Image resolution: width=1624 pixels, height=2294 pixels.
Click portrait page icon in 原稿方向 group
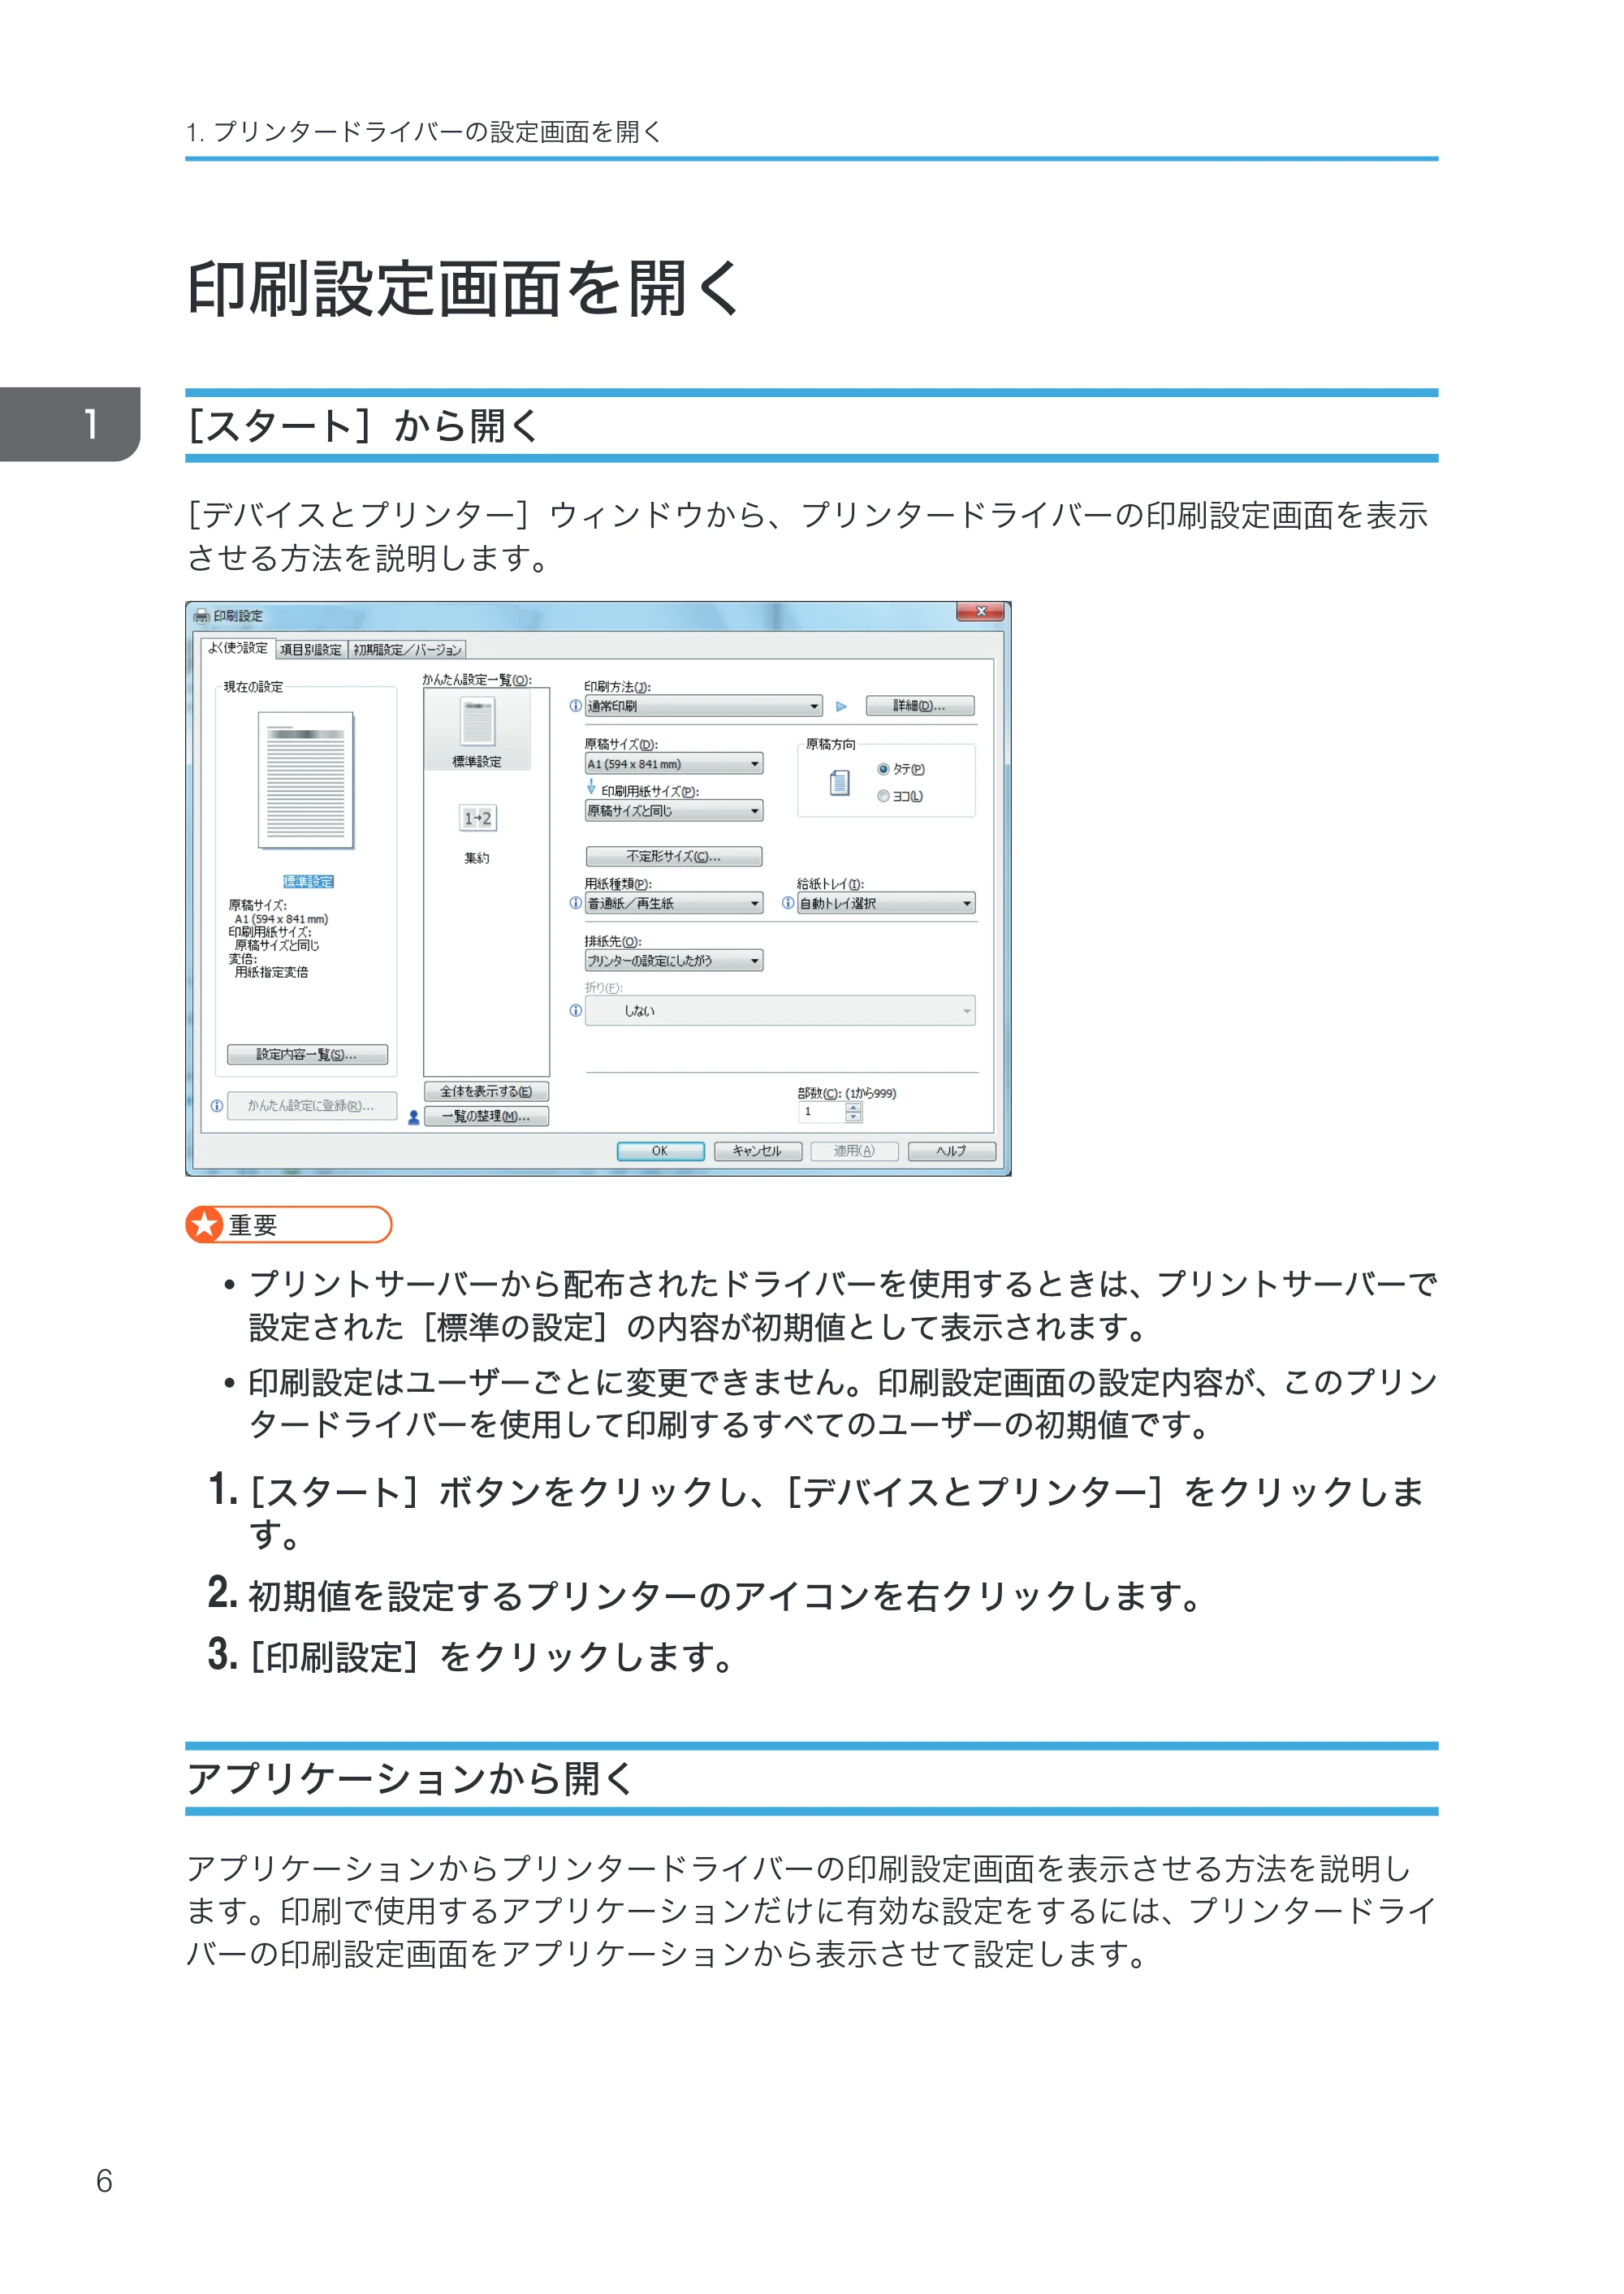[840, 782]
